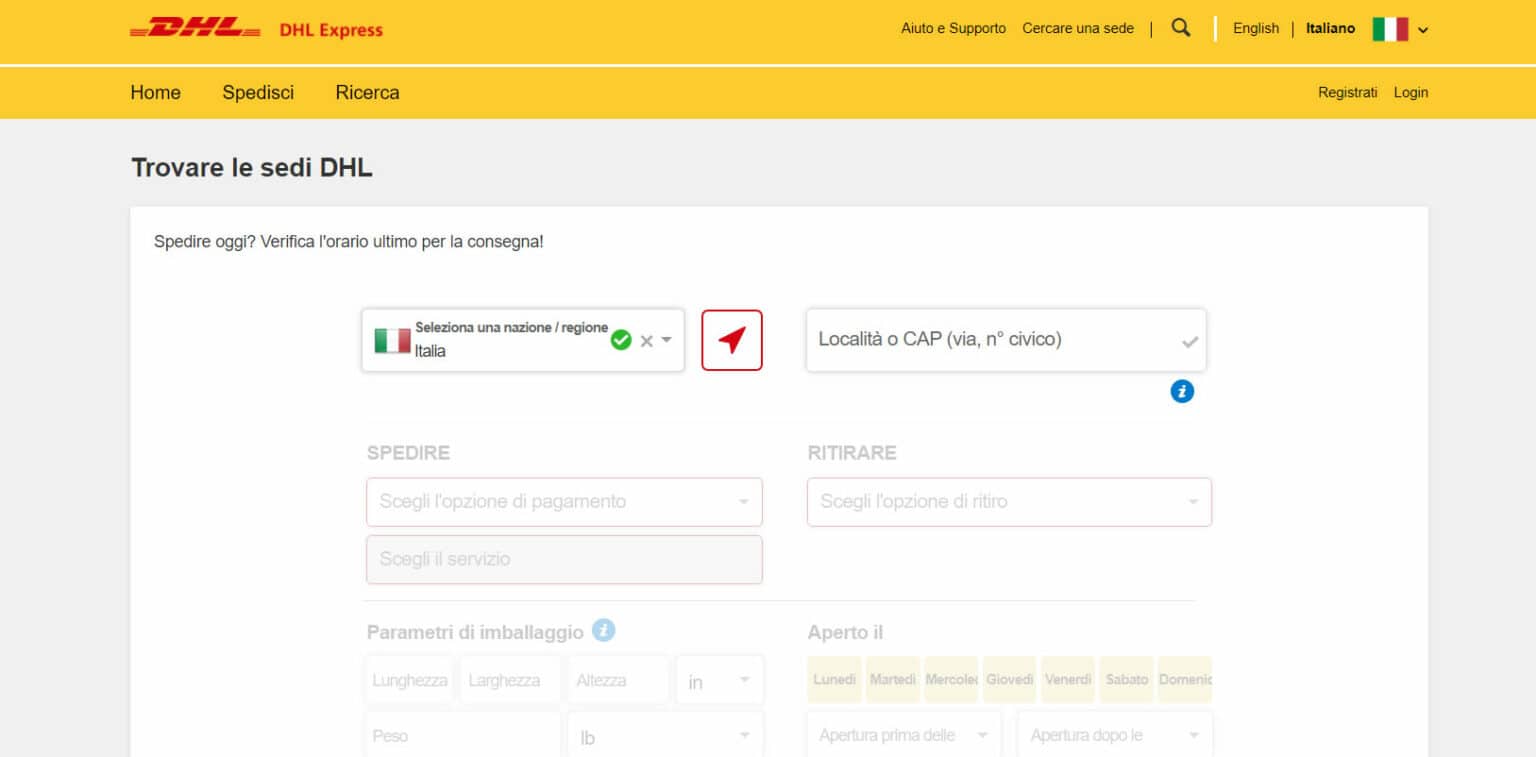Click the green checkmark next to Italia

621,339
